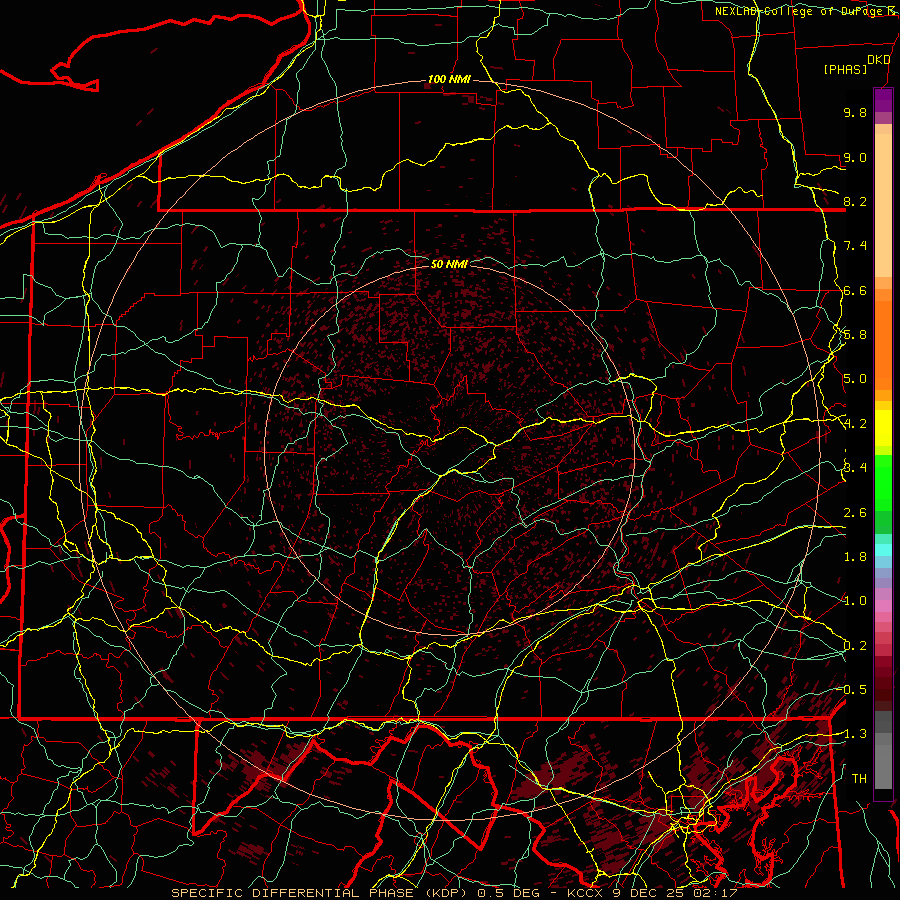Select the 9.8 legend value
The height and width of the screenshot is (900, 900).
(855, 112)
